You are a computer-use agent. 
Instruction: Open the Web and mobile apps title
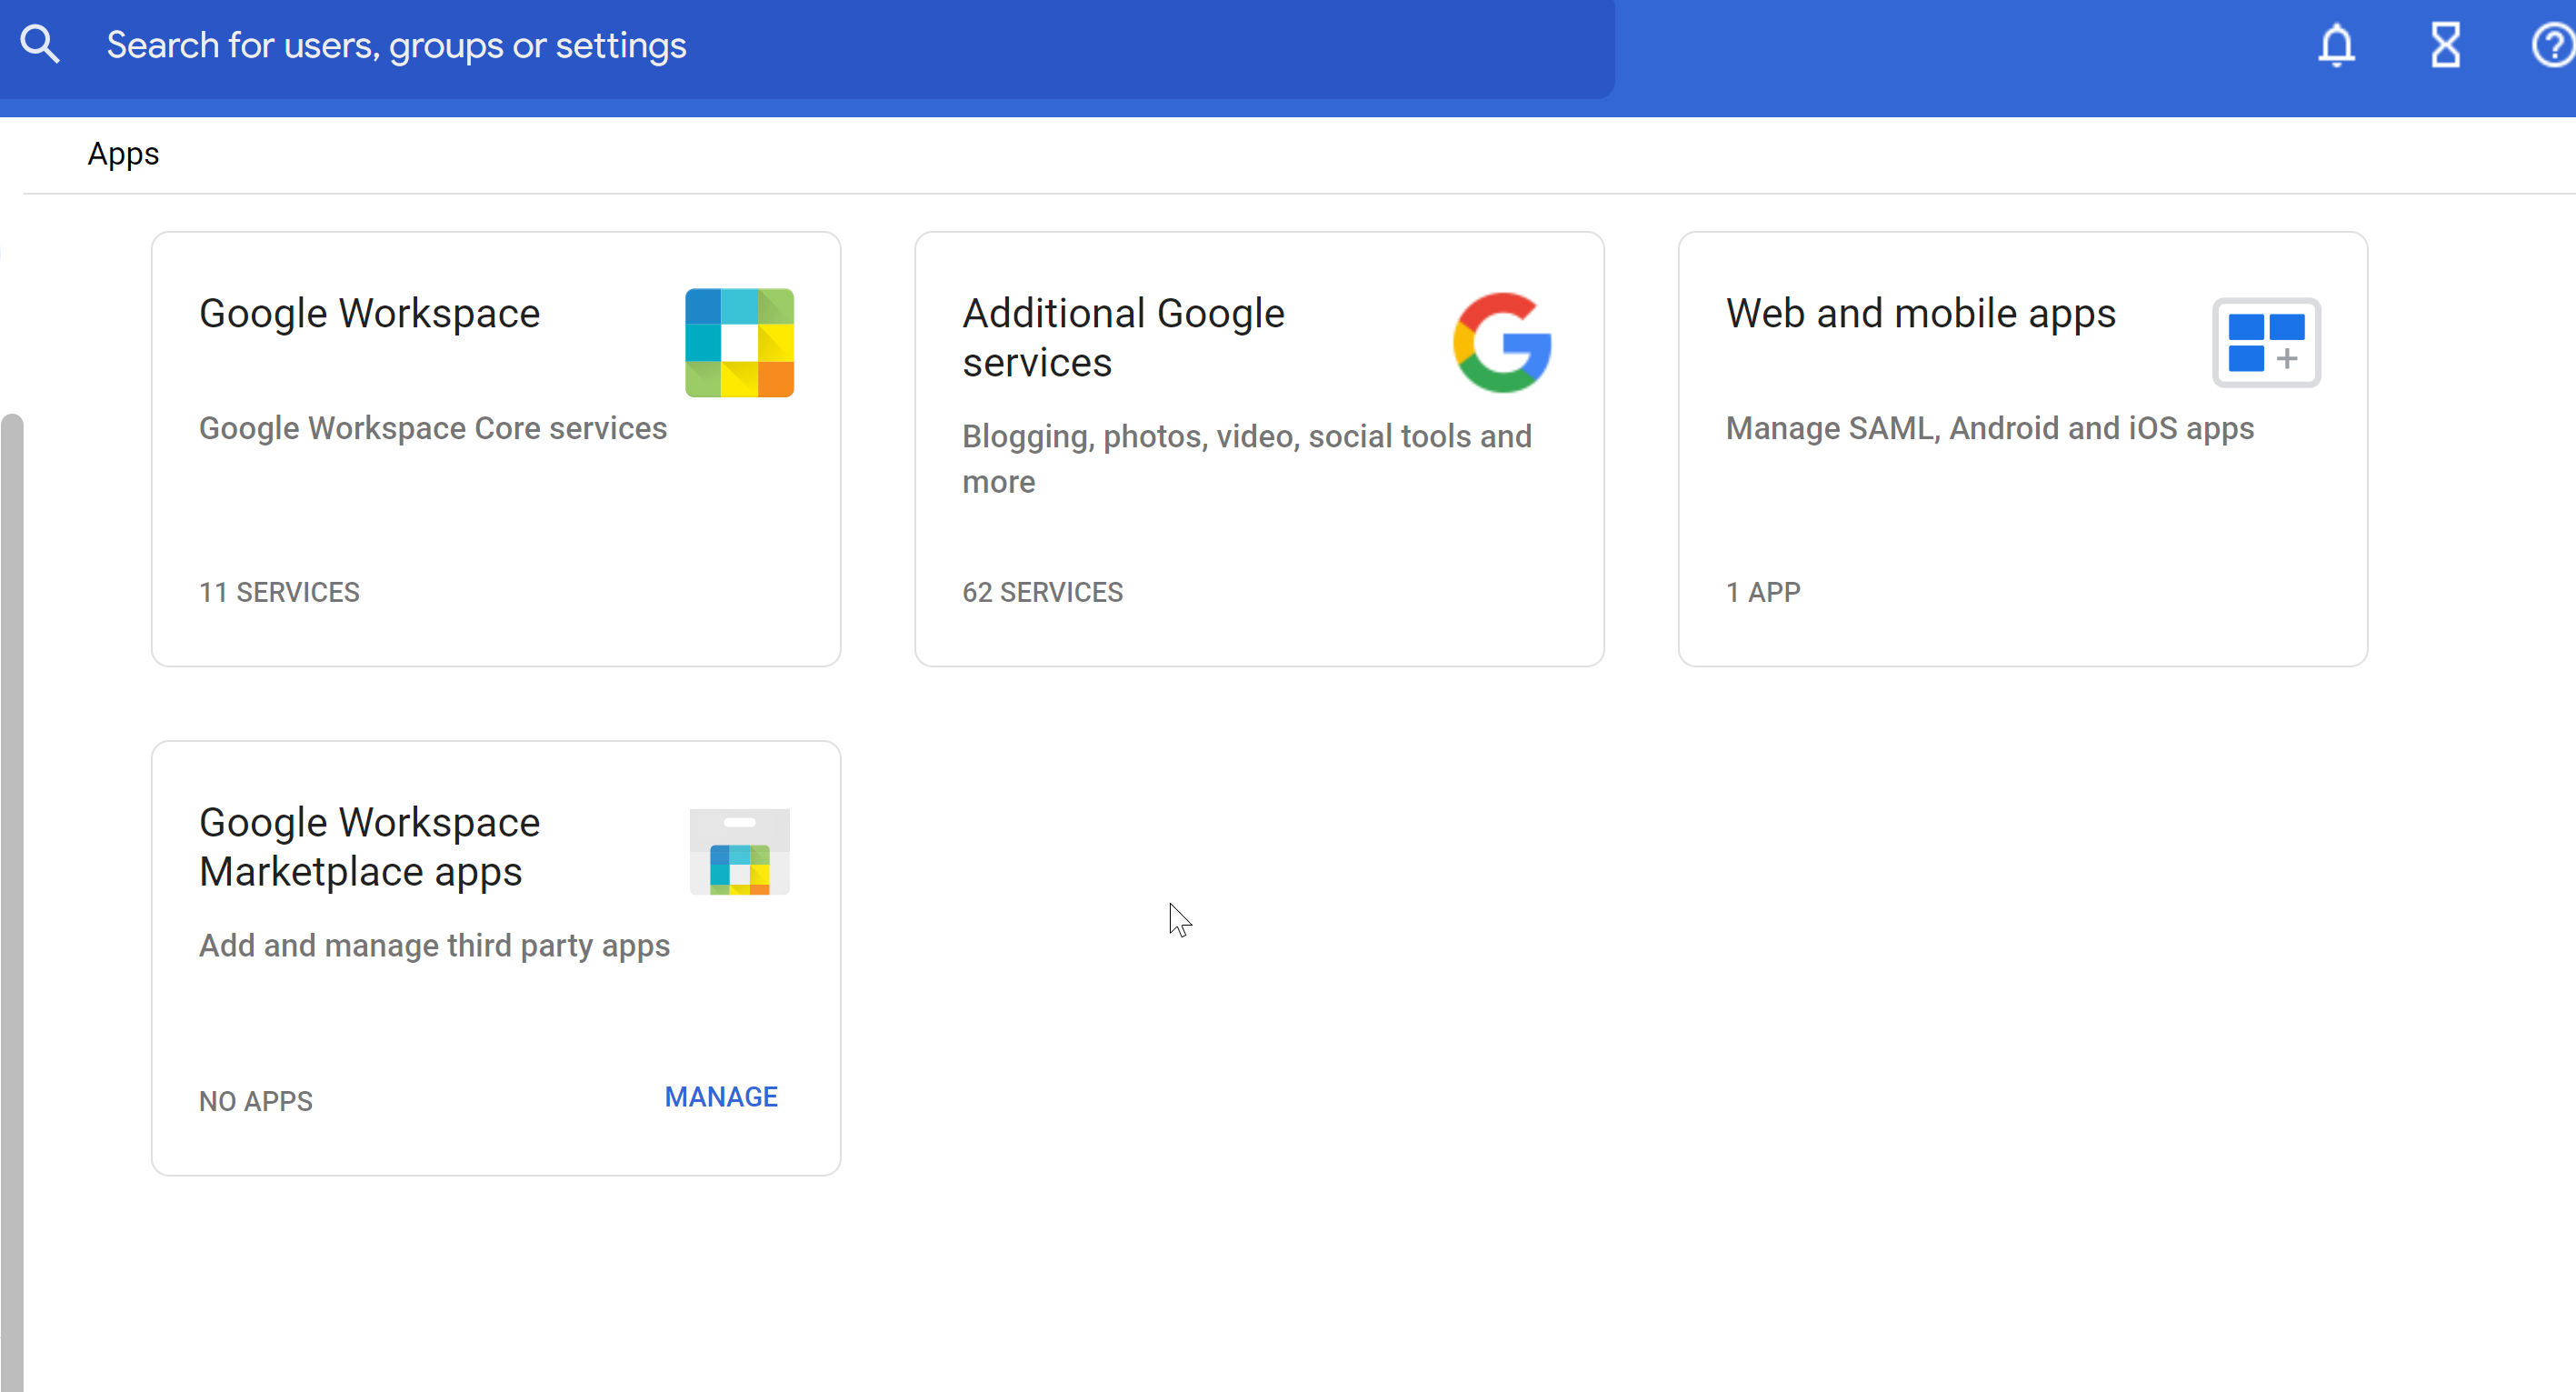coord(1920,313)
